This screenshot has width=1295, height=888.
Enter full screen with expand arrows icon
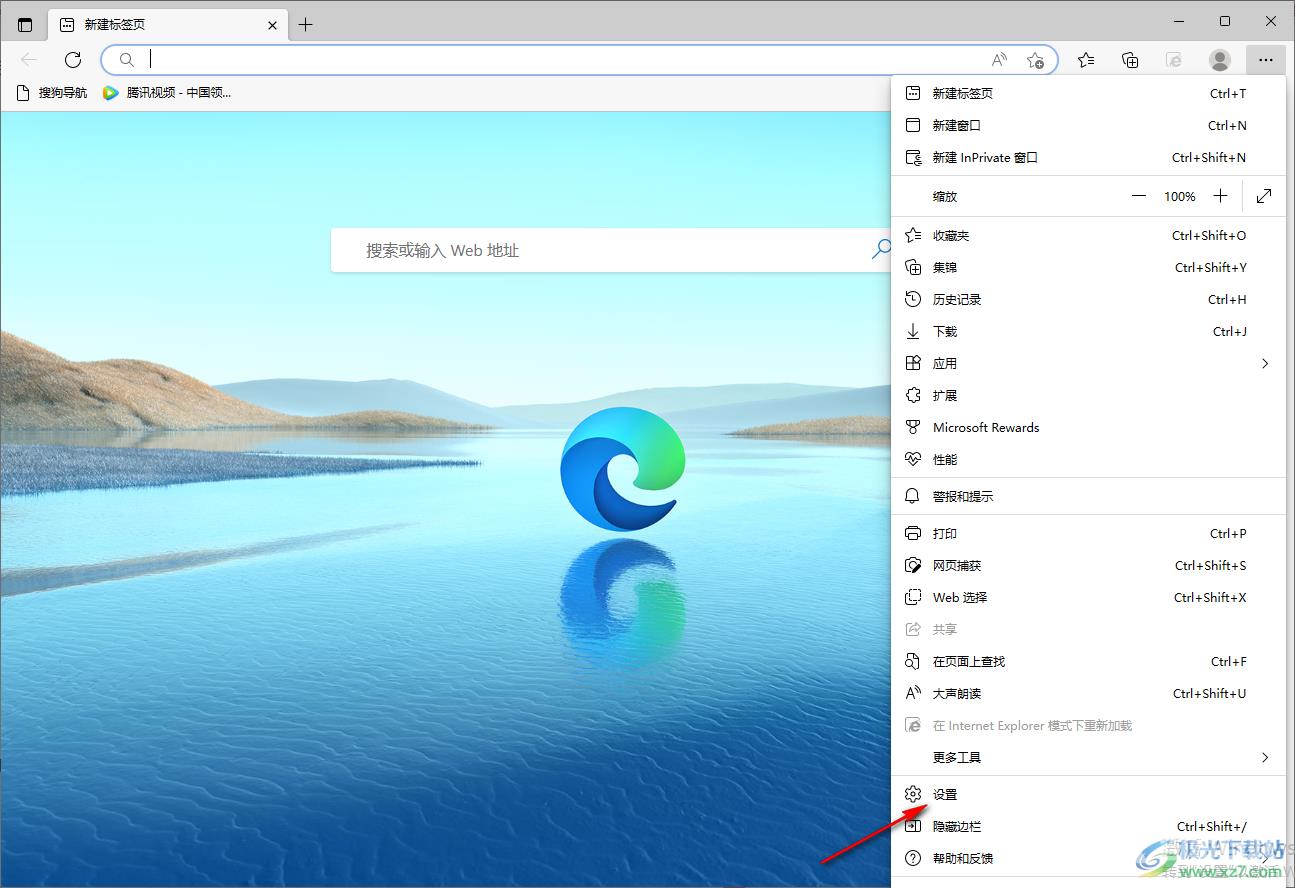click(x=1264, y=196)
